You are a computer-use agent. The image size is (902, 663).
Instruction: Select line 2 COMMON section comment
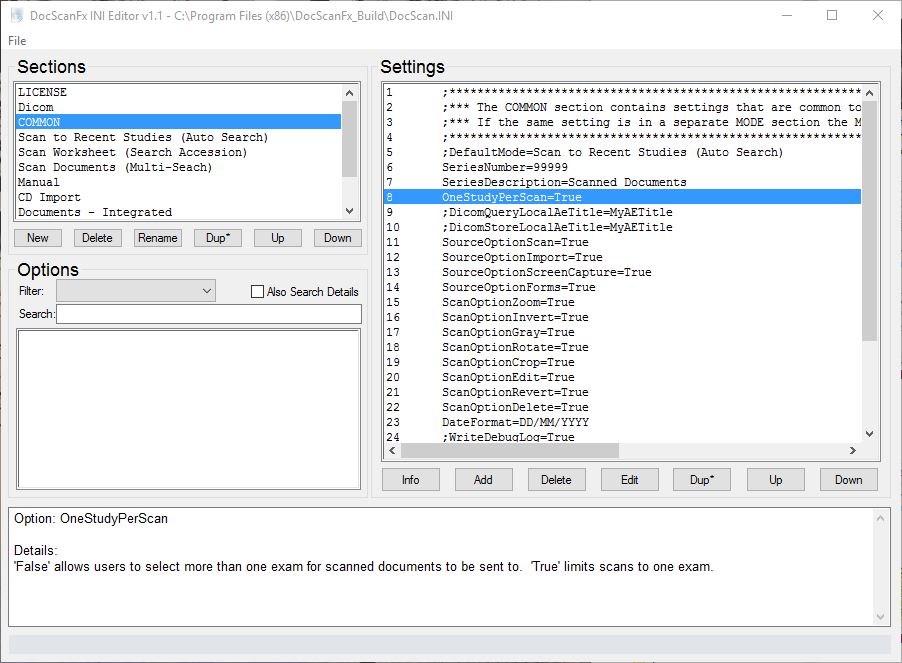coord(622,107)
